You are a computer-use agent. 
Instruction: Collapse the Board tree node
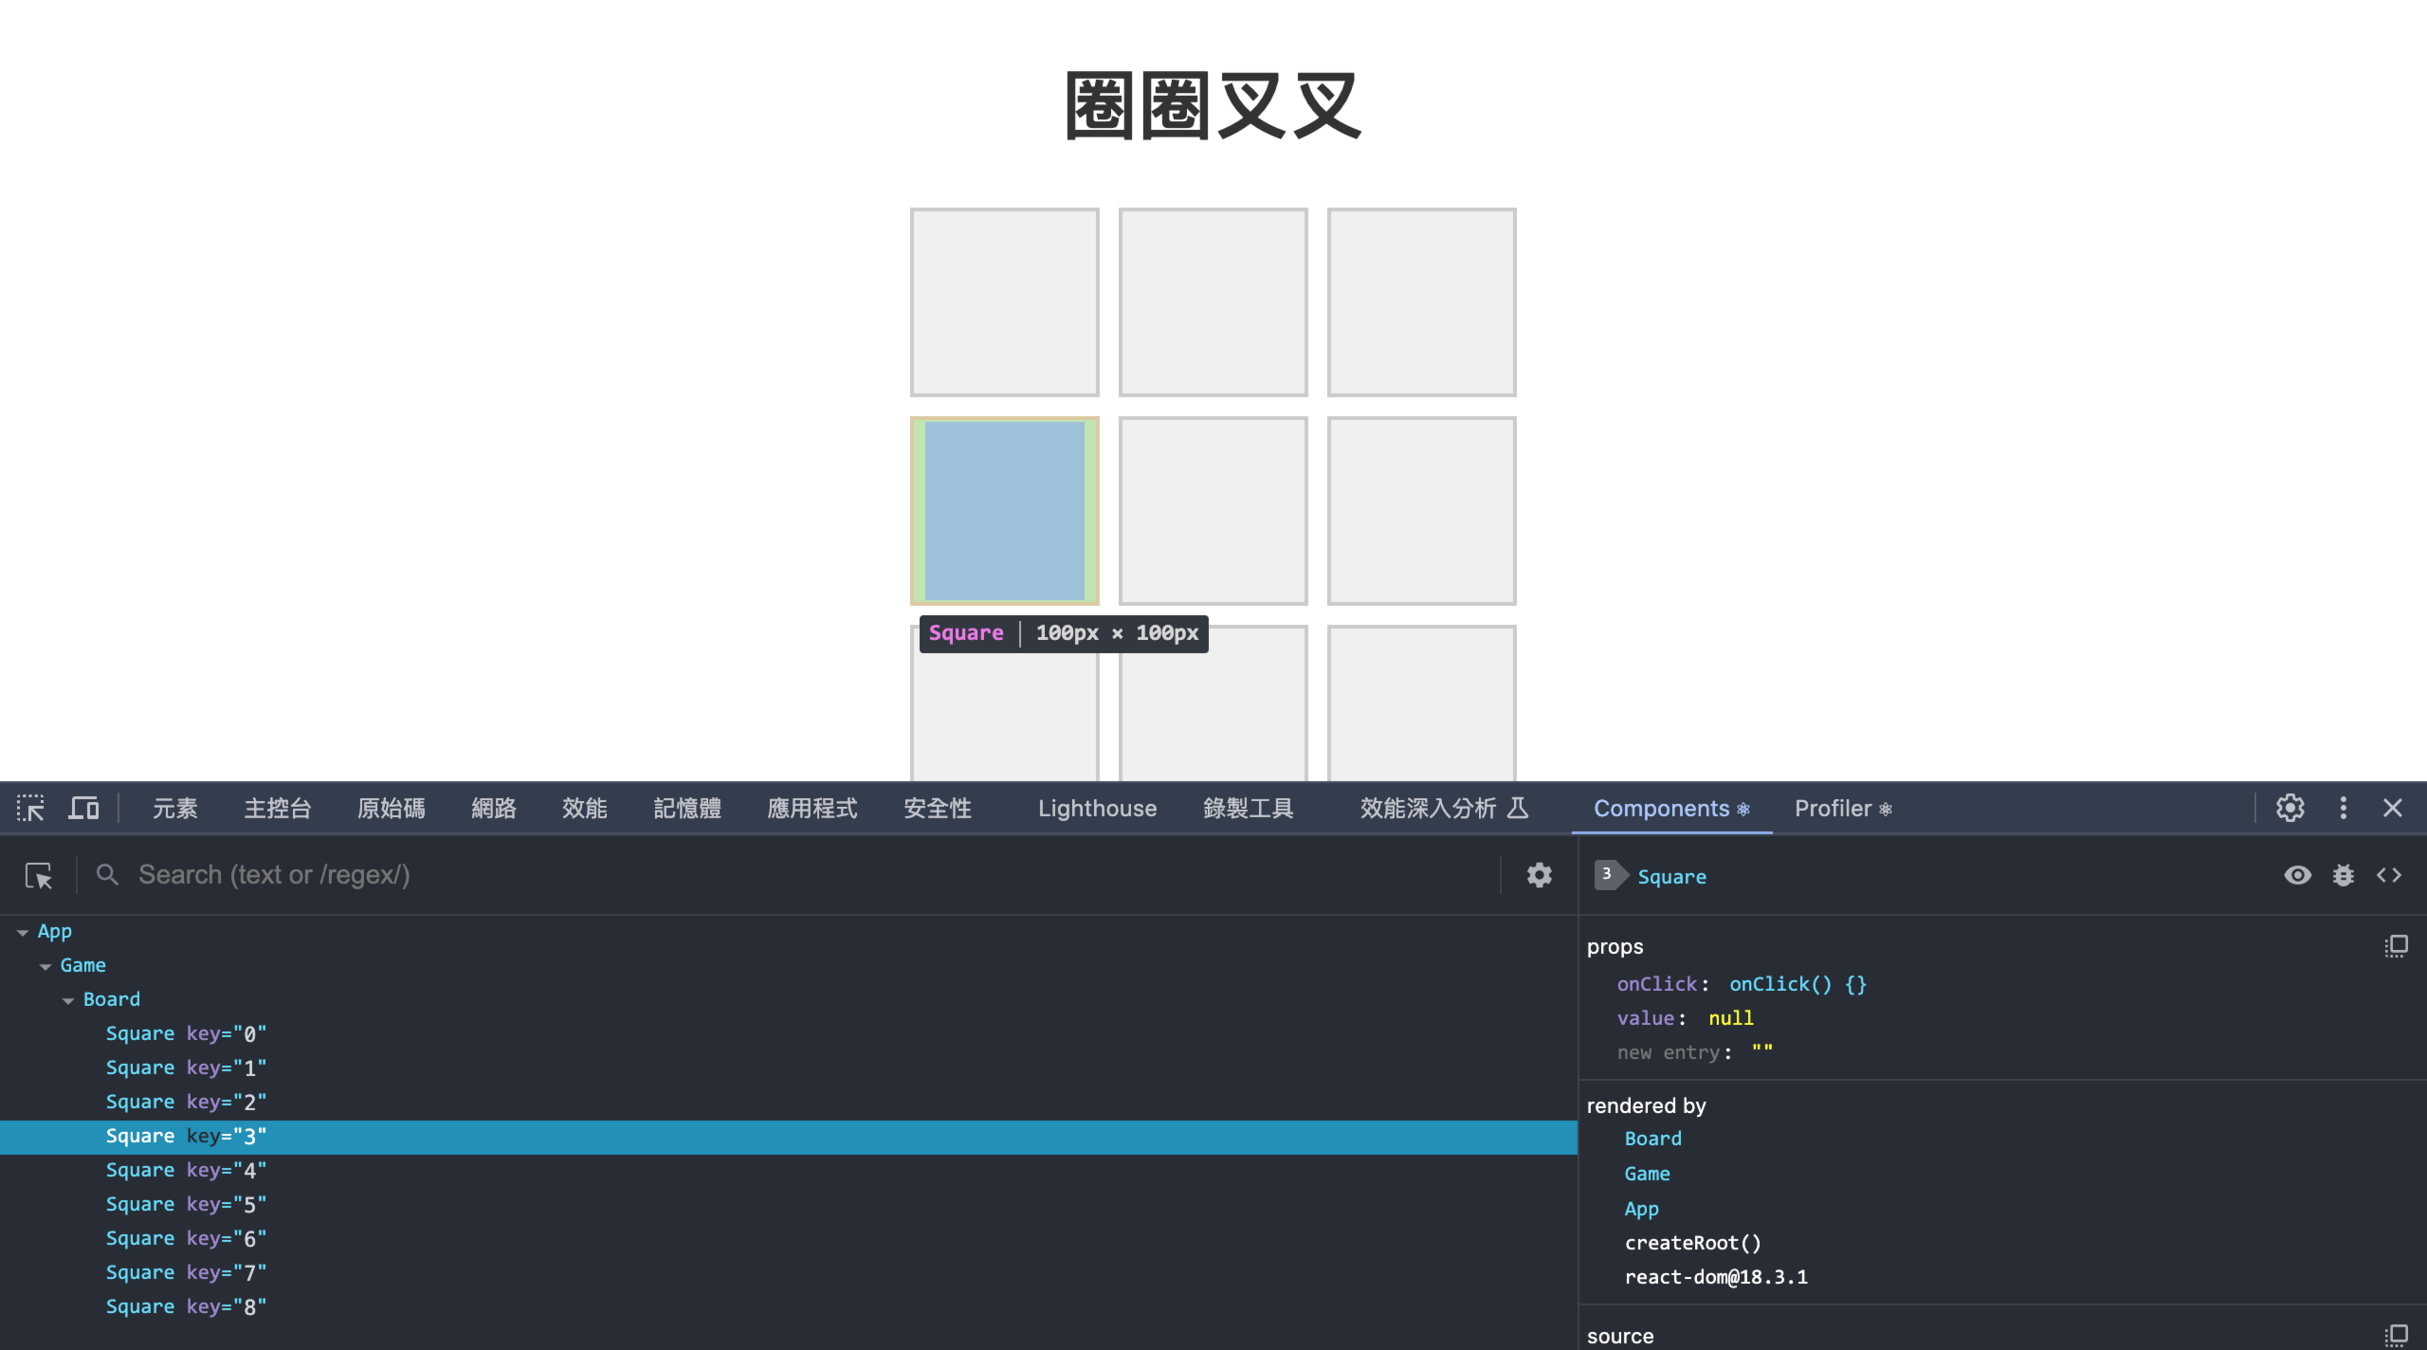point(68,1000)
